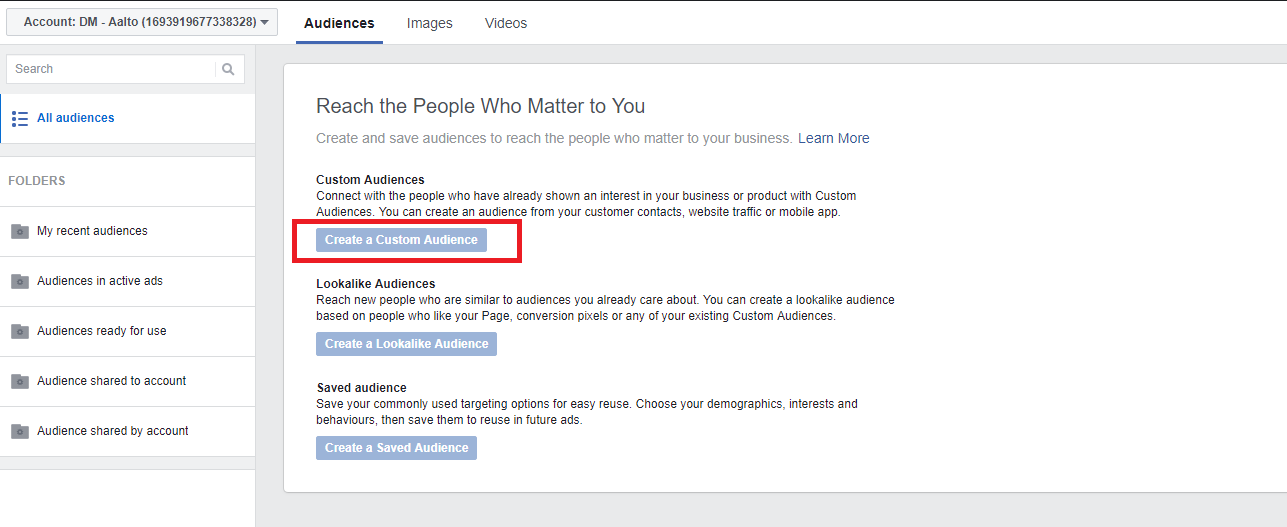1287x527 pixels.
Task: Select All audiences in the sidebar
Action: coord(127,118)
